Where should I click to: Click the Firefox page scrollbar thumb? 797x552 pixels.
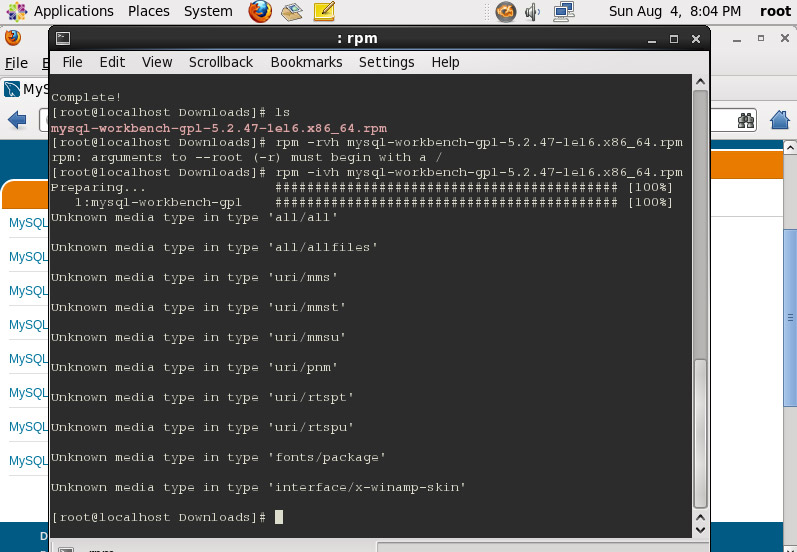790,316
